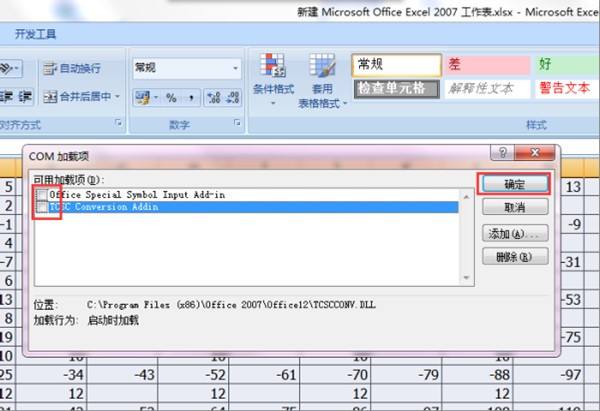Open 数字 group dialog launcher
This screenshot has width=600, height=411.
click(x=237, y=123)
